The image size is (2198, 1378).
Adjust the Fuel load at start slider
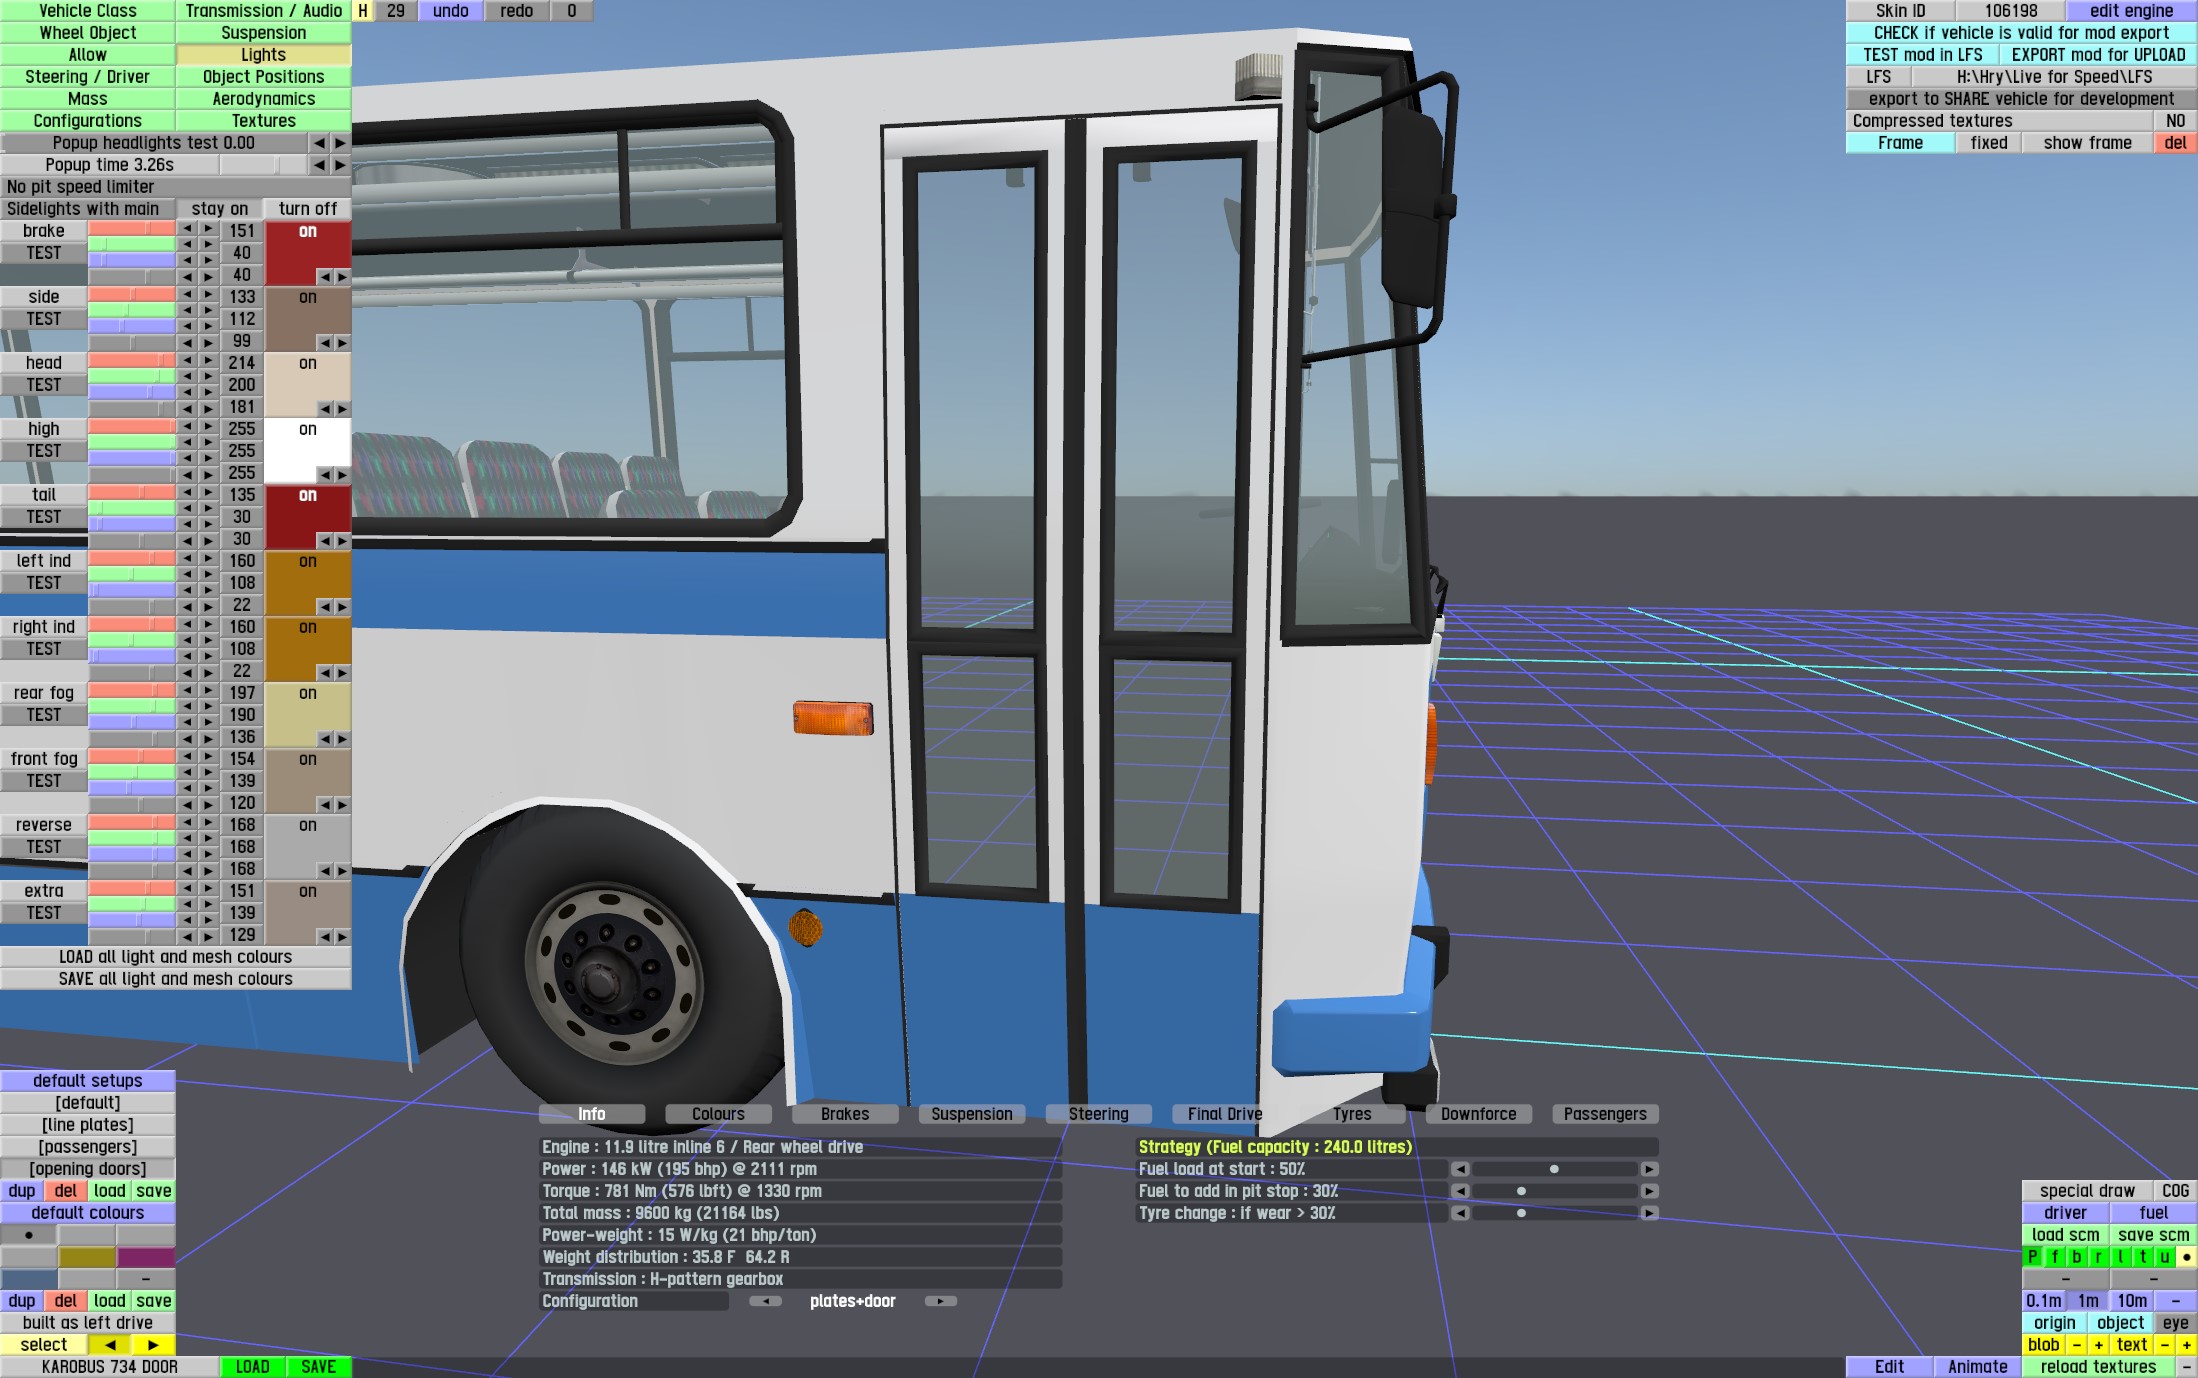1553,1169
